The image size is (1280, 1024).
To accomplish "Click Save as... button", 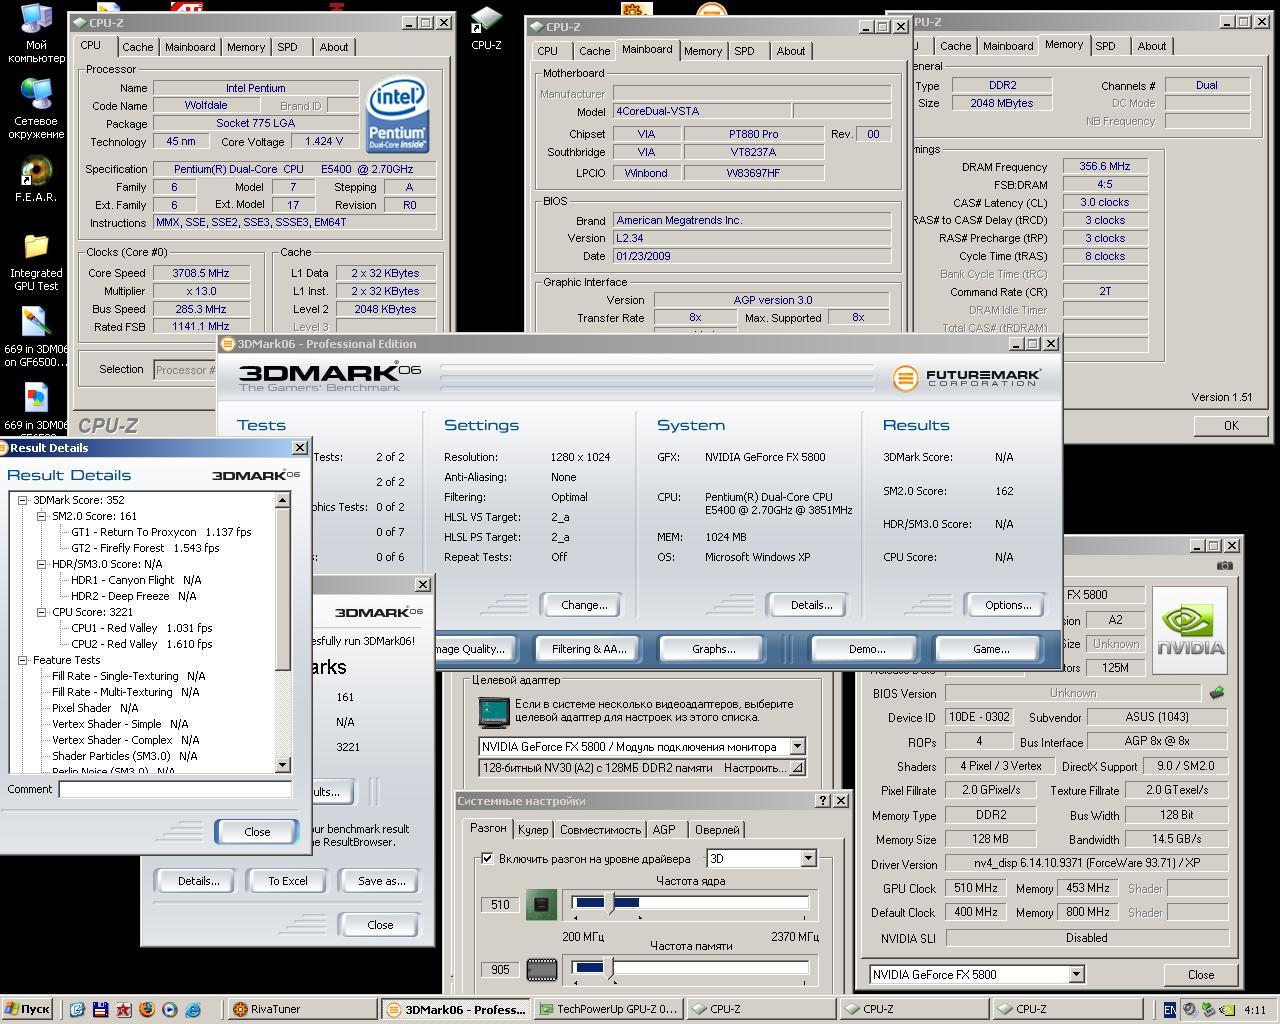I will pyautogui.click(x=382, y=881).
